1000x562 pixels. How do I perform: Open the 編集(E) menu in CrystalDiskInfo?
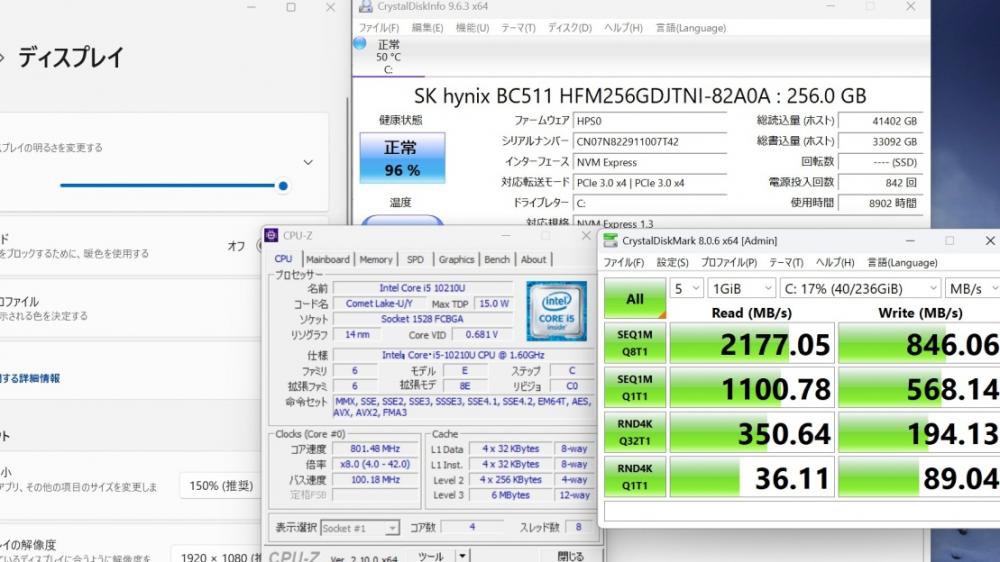click(427, 28)
